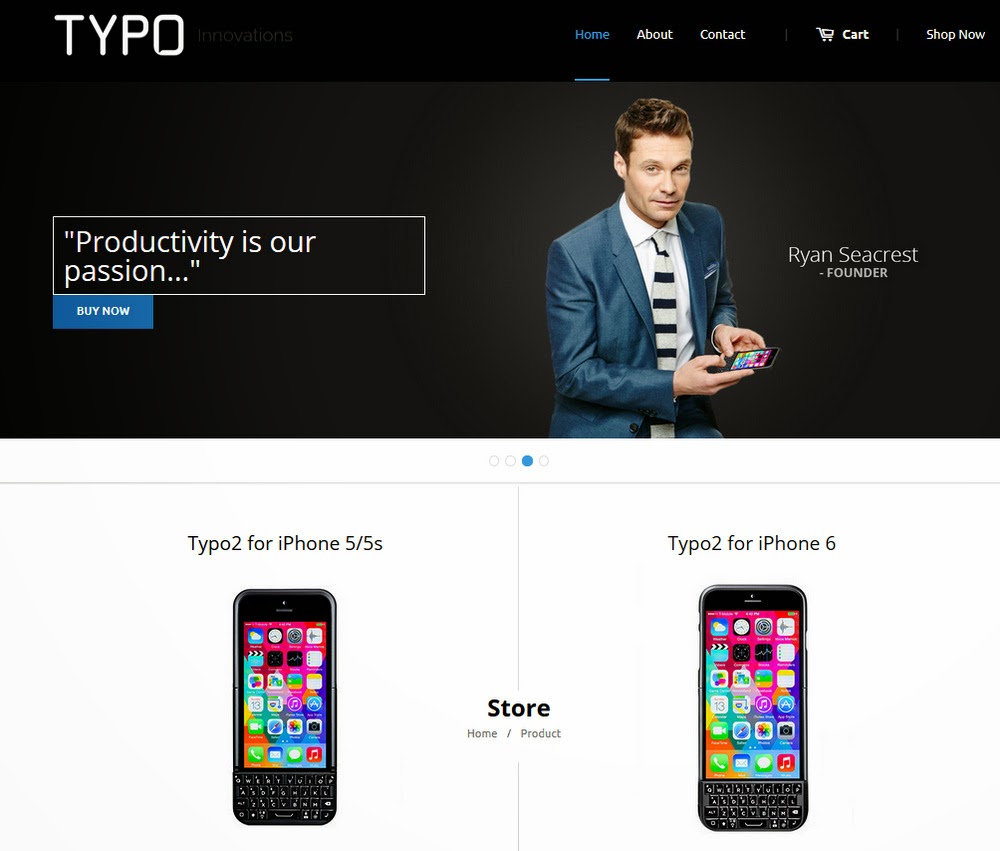Click the iPhone 5/5s keyboard case image
Image resolution: width=1000 pixels, height=851 pixels.
click(x=284, y=707)
